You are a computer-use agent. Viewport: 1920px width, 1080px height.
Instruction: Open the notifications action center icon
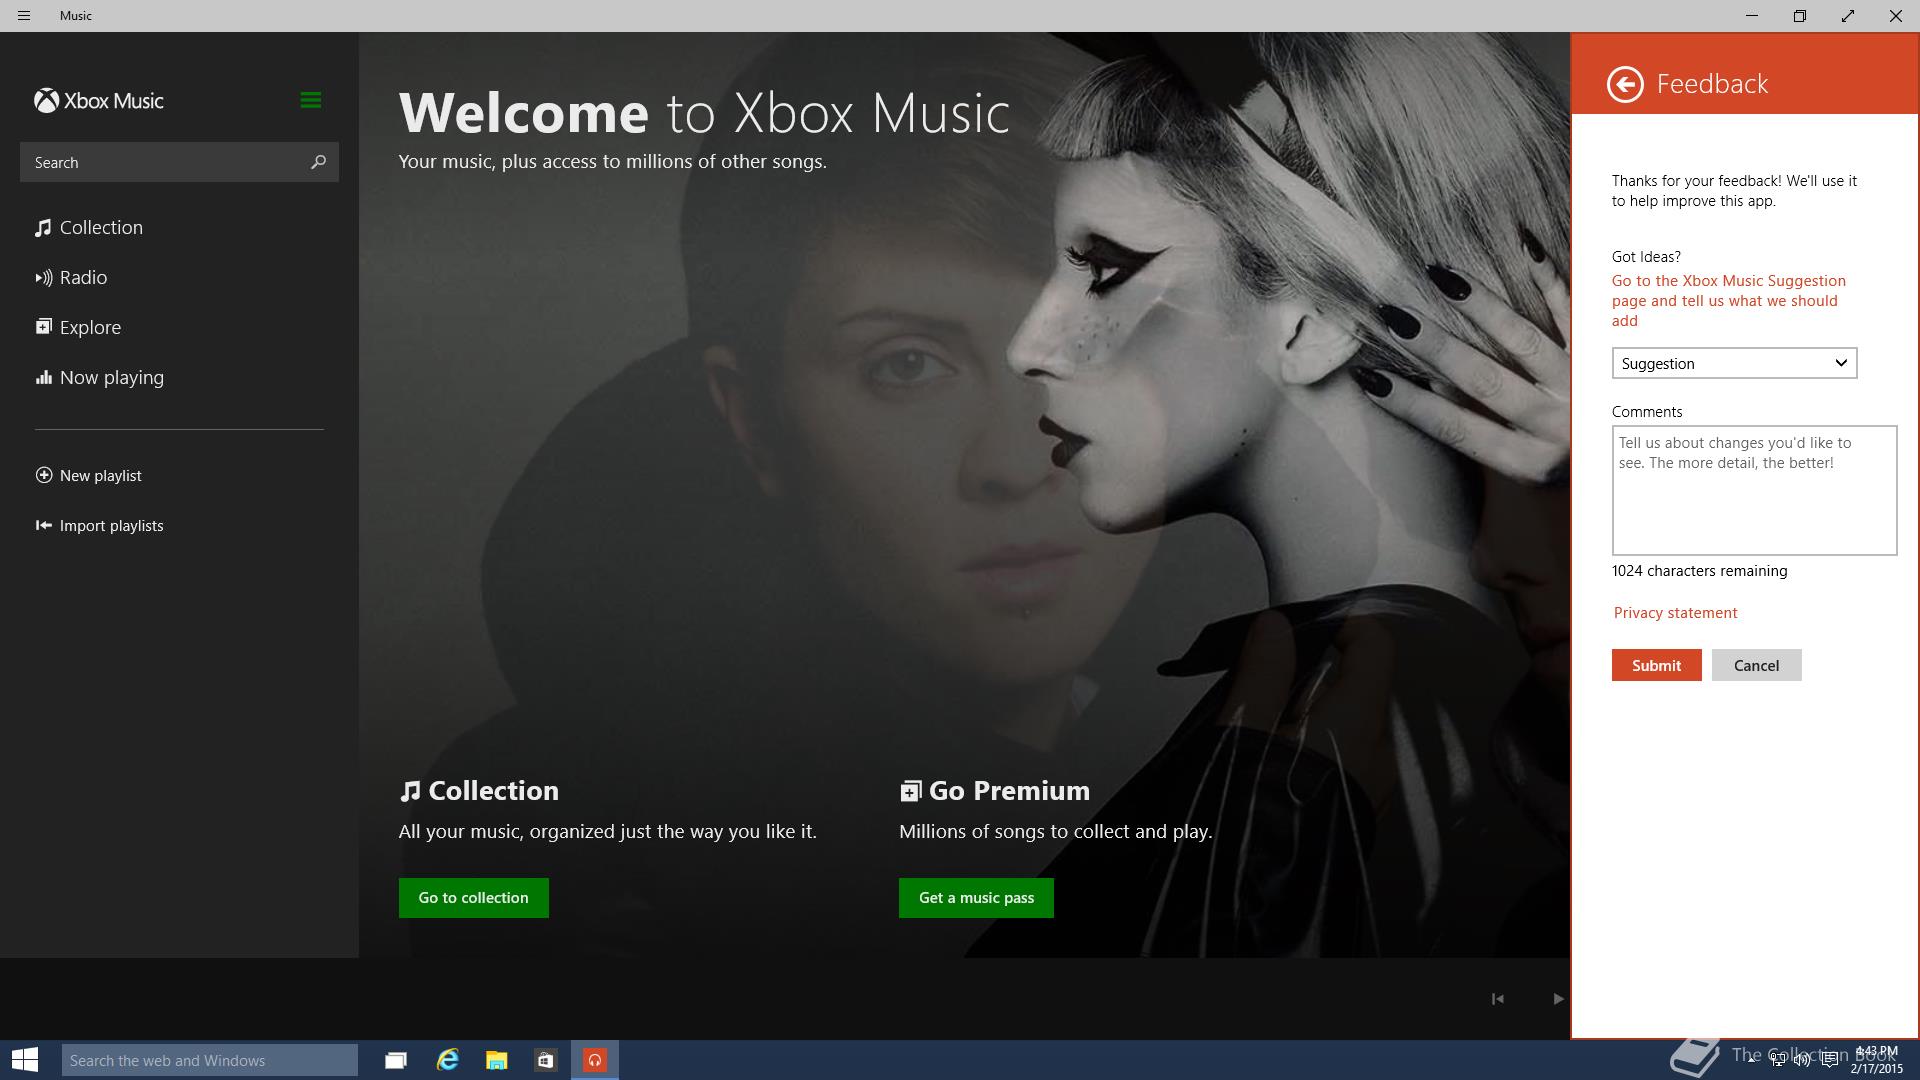[x=1829, y=1060]
